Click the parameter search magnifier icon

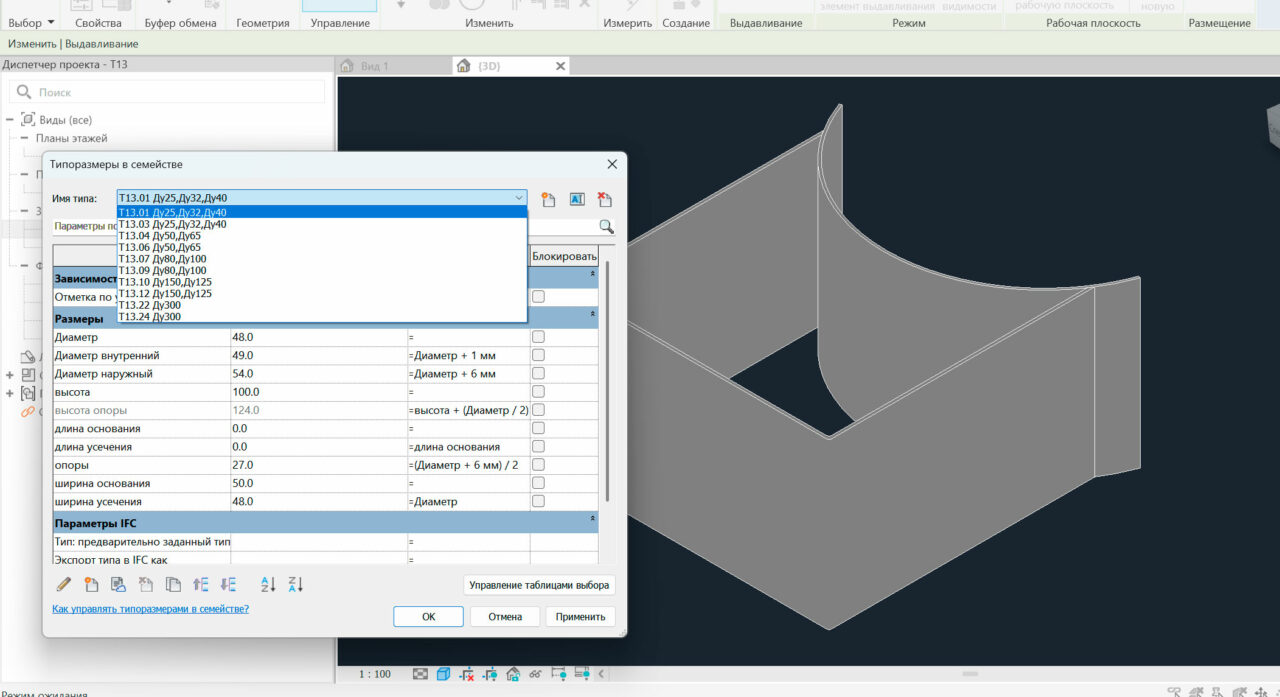tap(606, 227)
